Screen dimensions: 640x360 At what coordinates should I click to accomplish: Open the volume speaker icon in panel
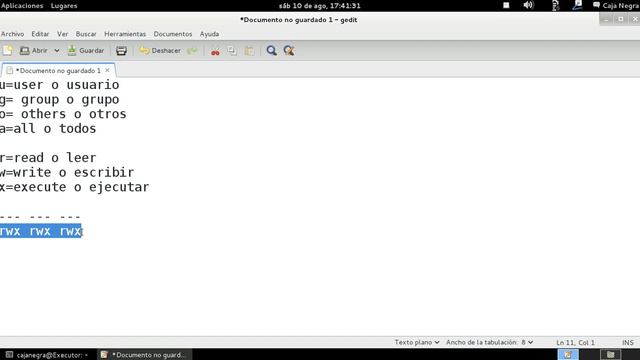tap(528, 5)
